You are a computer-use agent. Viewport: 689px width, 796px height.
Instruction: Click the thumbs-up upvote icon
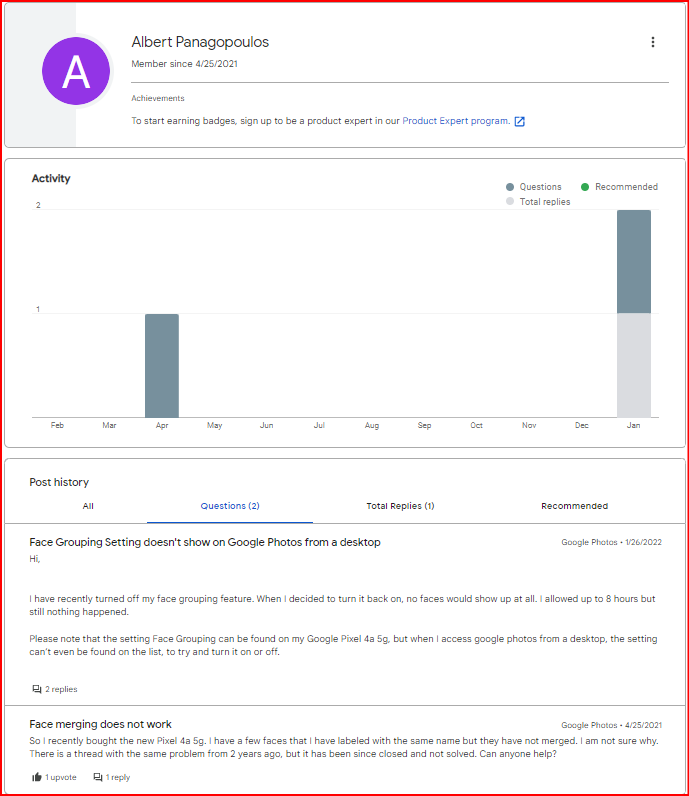point(37,777)
